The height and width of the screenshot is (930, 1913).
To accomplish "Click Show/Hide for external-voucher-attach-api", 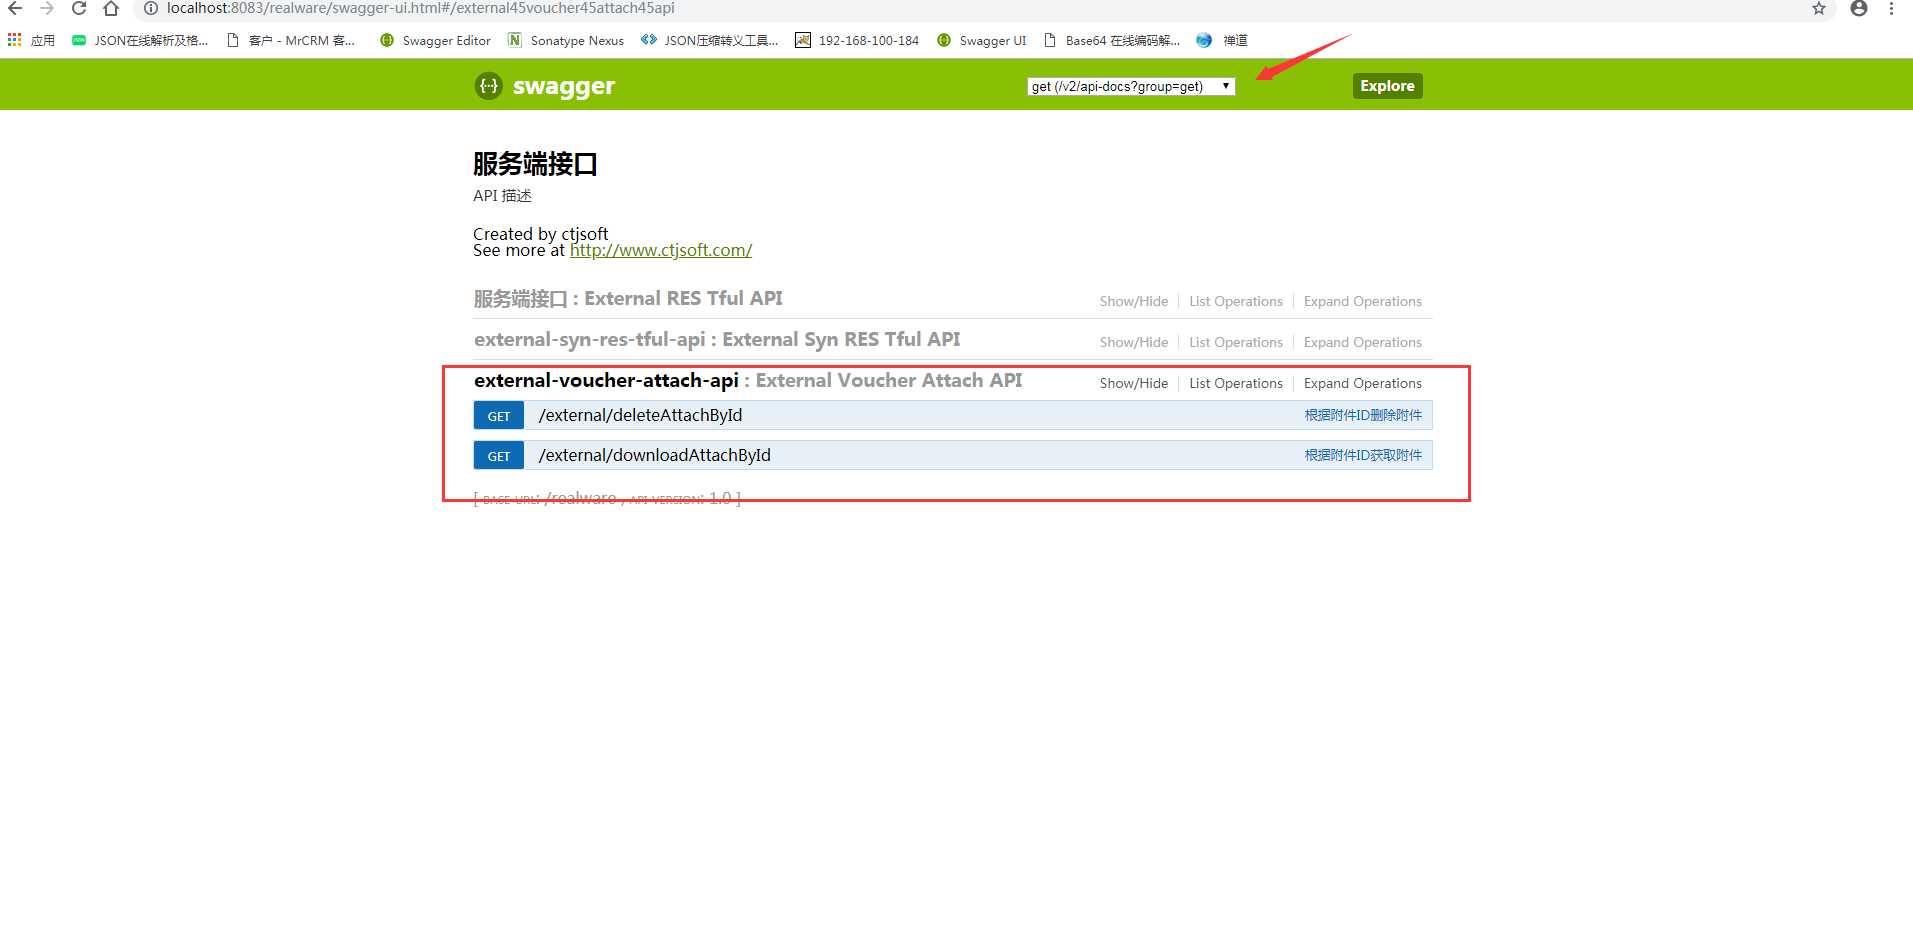I will click(1133, 383).
